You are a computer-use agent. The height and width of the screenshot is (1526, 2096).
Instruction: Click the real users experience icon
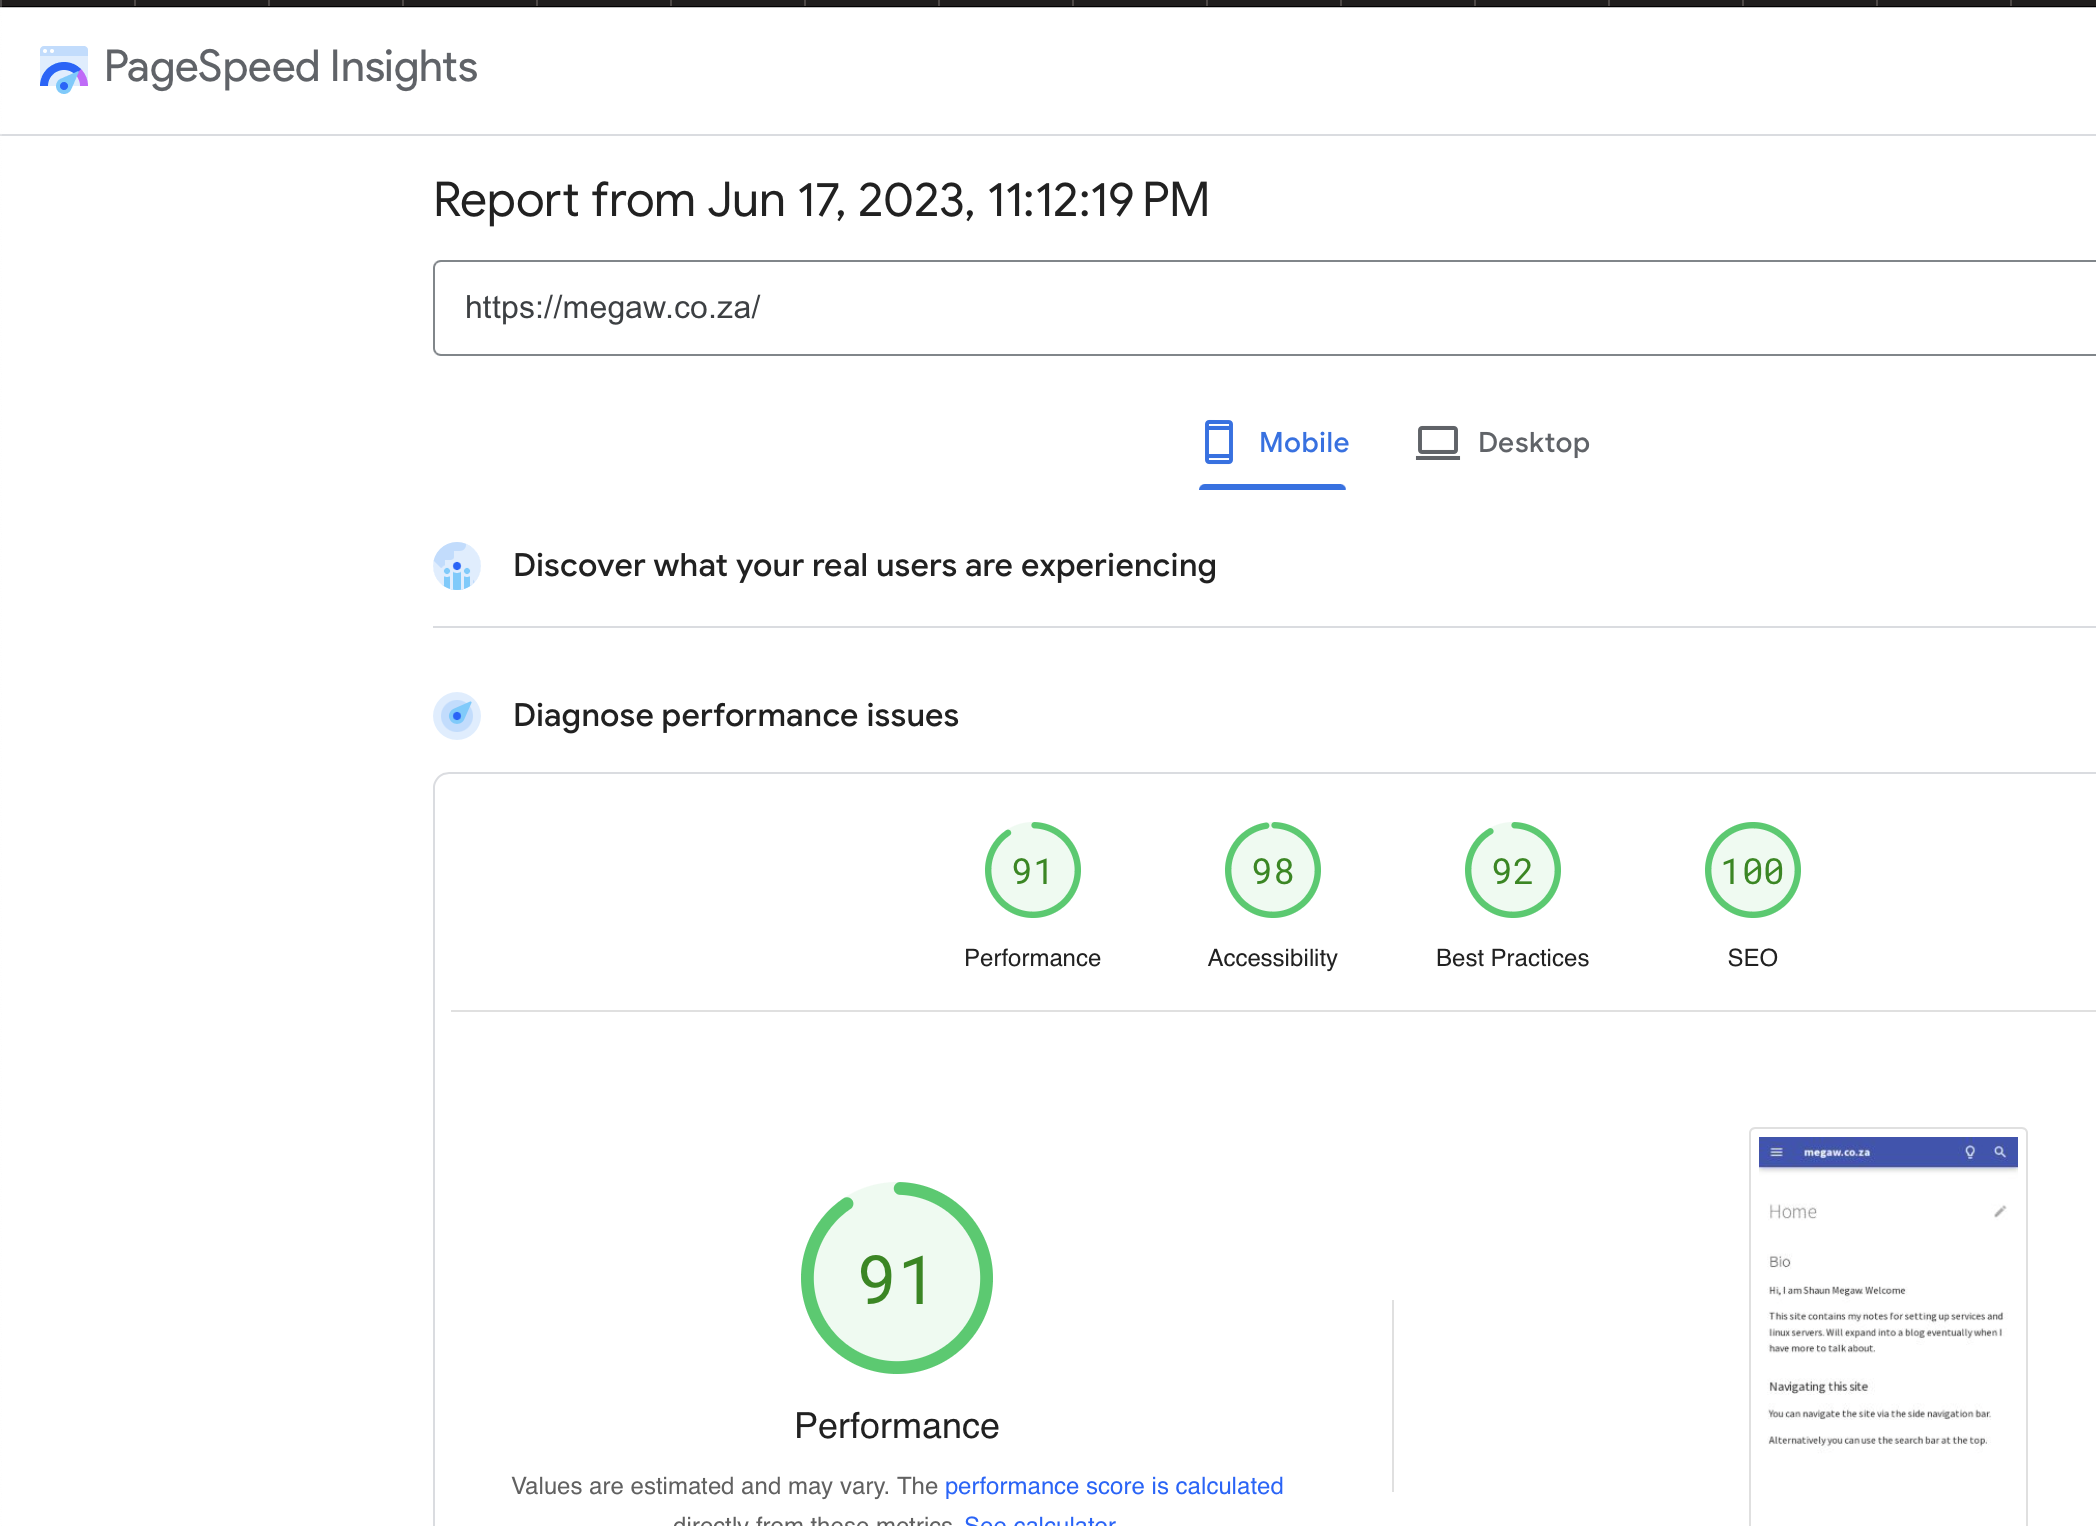point(457,566)
